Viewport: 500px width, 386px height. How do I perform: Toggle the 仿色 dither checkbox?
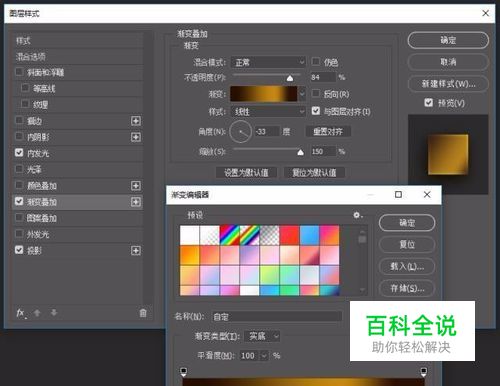[315, 61]
